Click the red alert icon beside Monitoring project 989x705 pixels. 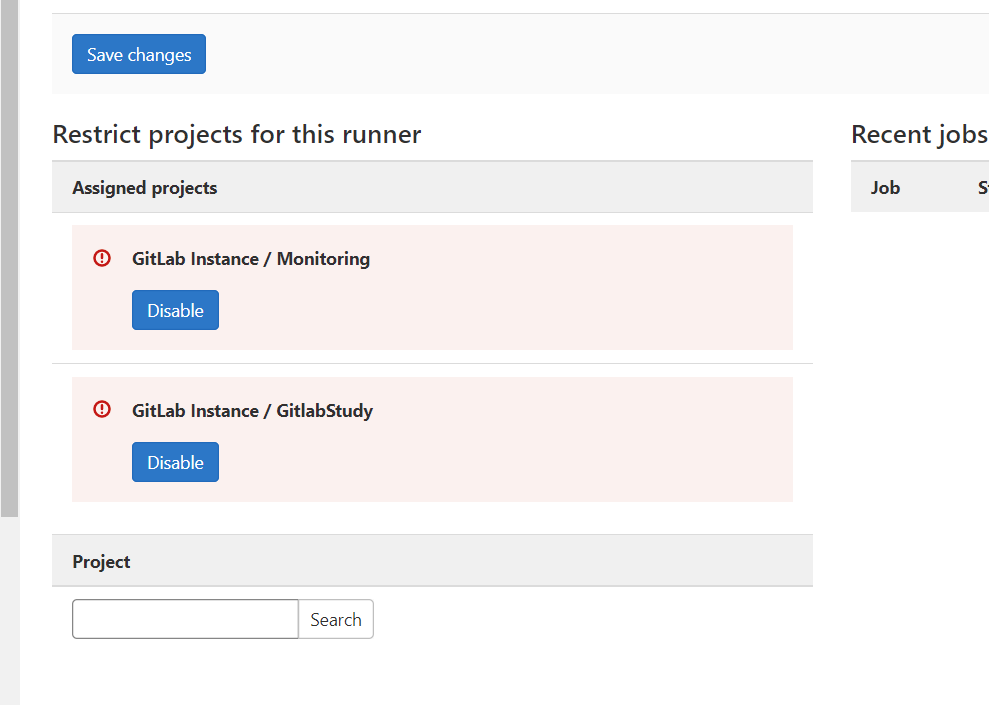(101, 258)
